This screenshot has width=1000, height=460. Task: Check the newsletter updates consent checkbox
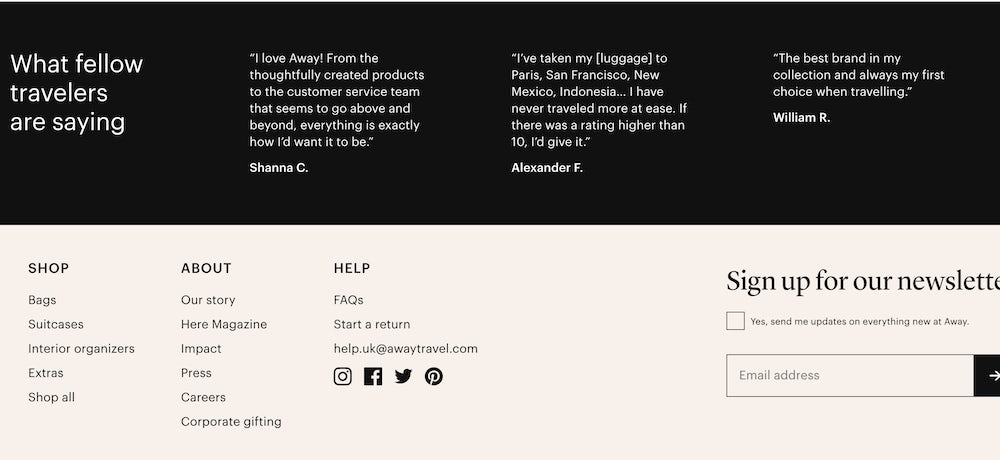click(x=735, y=321)
